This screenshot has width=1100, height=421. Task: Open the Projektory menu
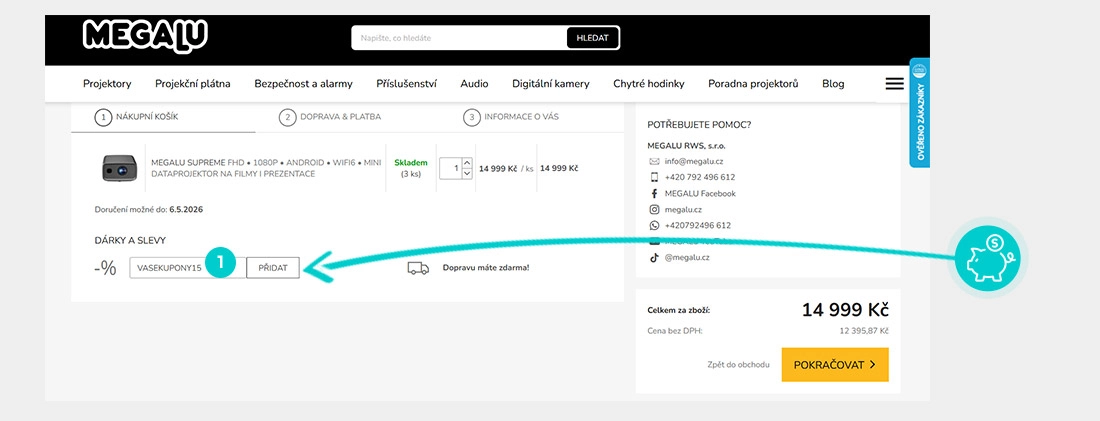click(x=107, y=83)
